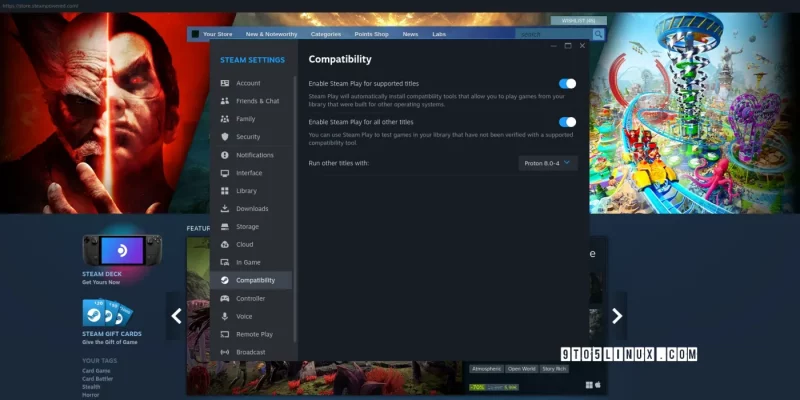
Task: Click the Story Rich tag button
Action: 554,369
